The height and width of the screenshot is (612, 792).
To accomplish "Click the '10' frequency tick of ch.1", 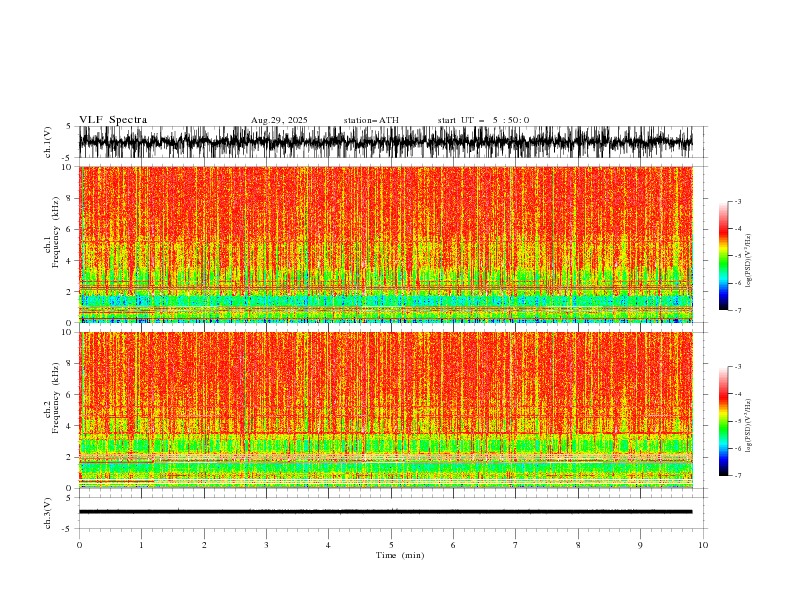I will tap(68, 167).
